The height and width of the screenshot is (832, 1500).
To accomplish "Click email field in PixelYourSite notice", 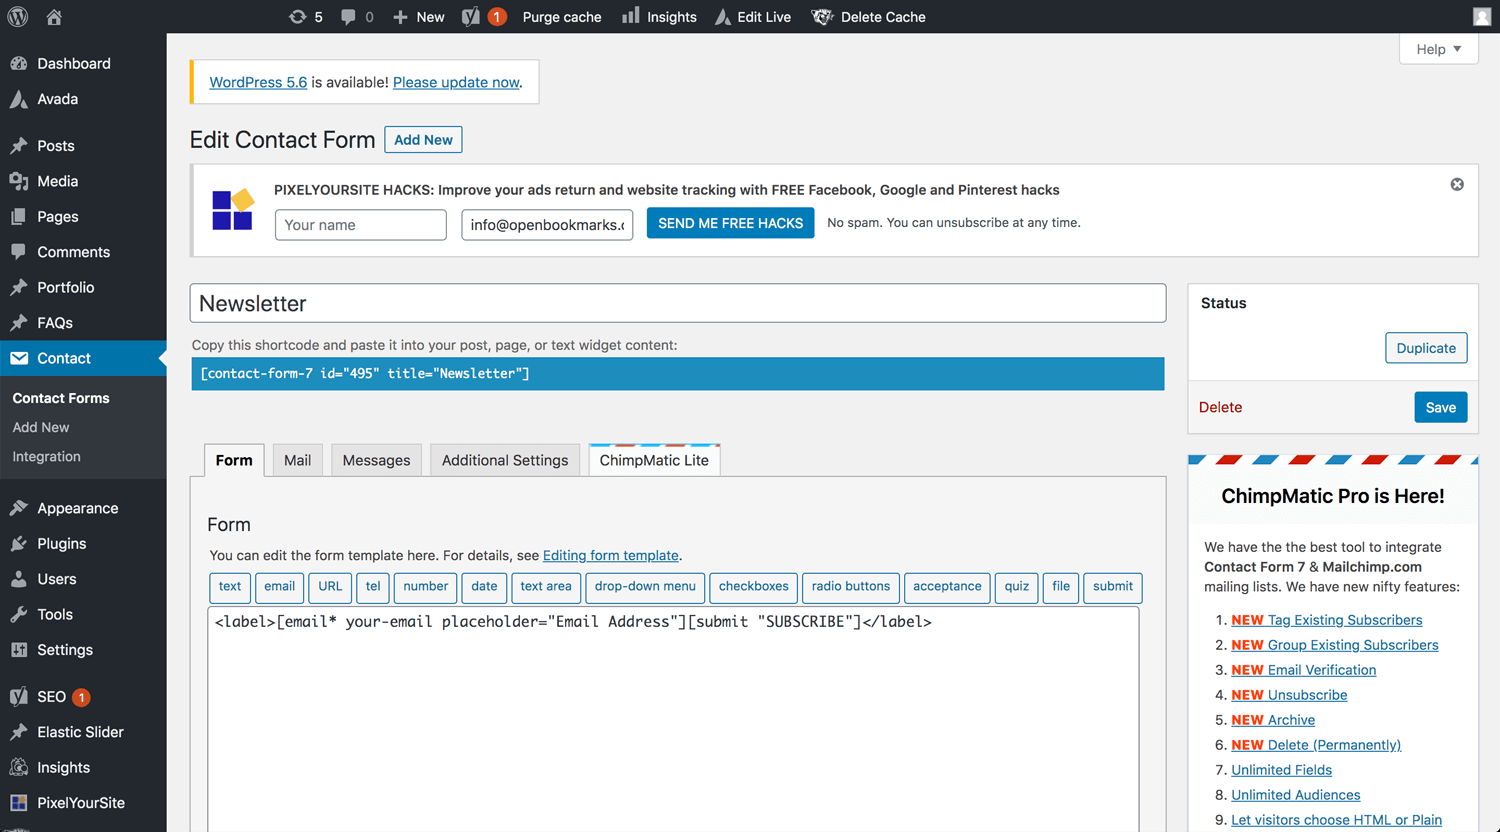I will coord(547,225).
